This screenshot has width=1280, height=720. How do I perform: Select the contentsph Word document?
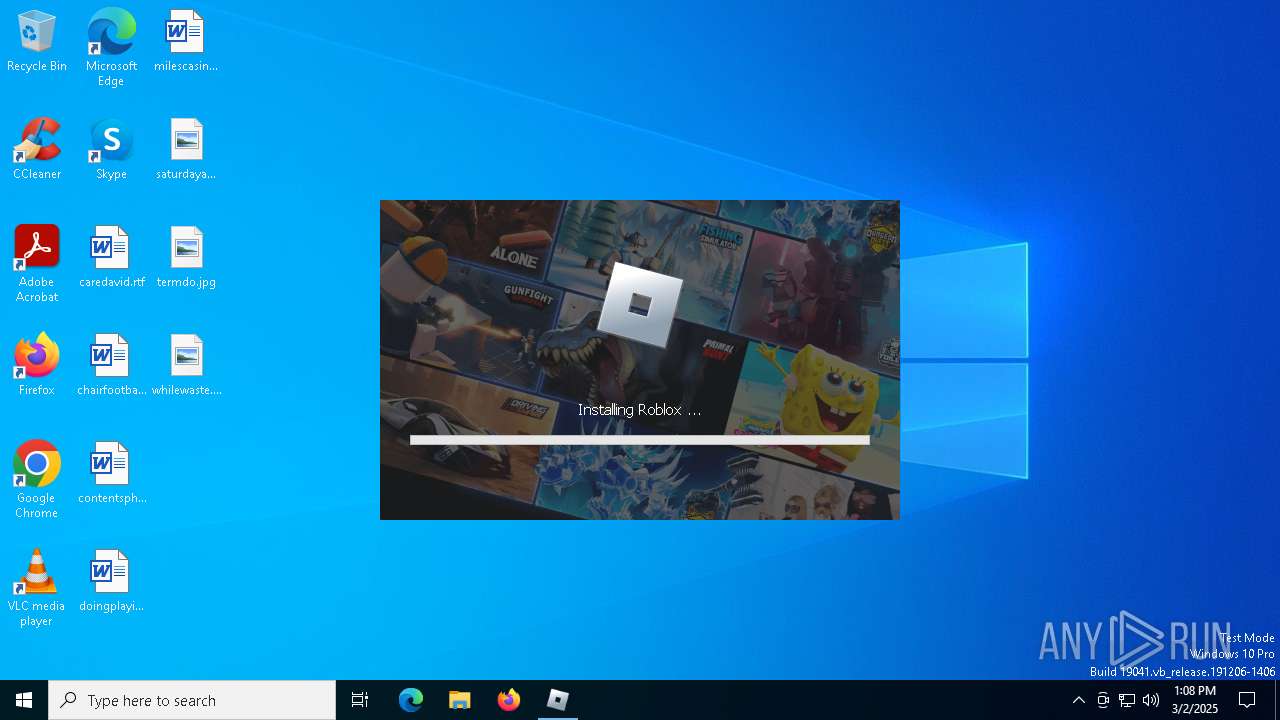click(x=111, y=473)
